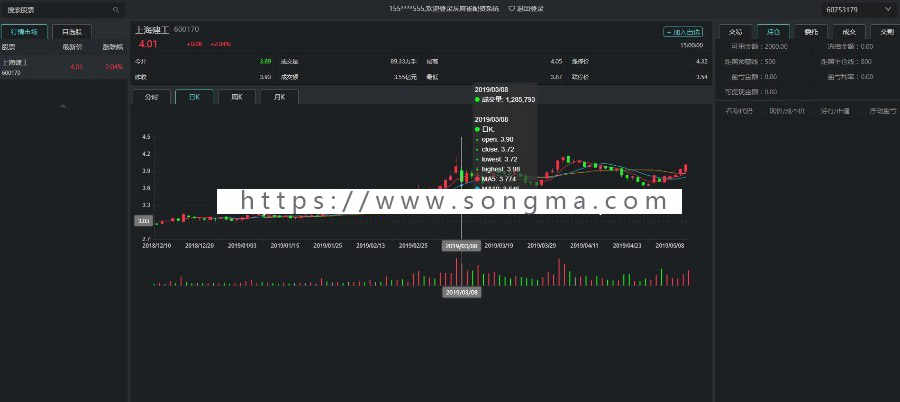900x402 pixels.
Task: Open the 分时 chart tab
Action: click(152, 96)
